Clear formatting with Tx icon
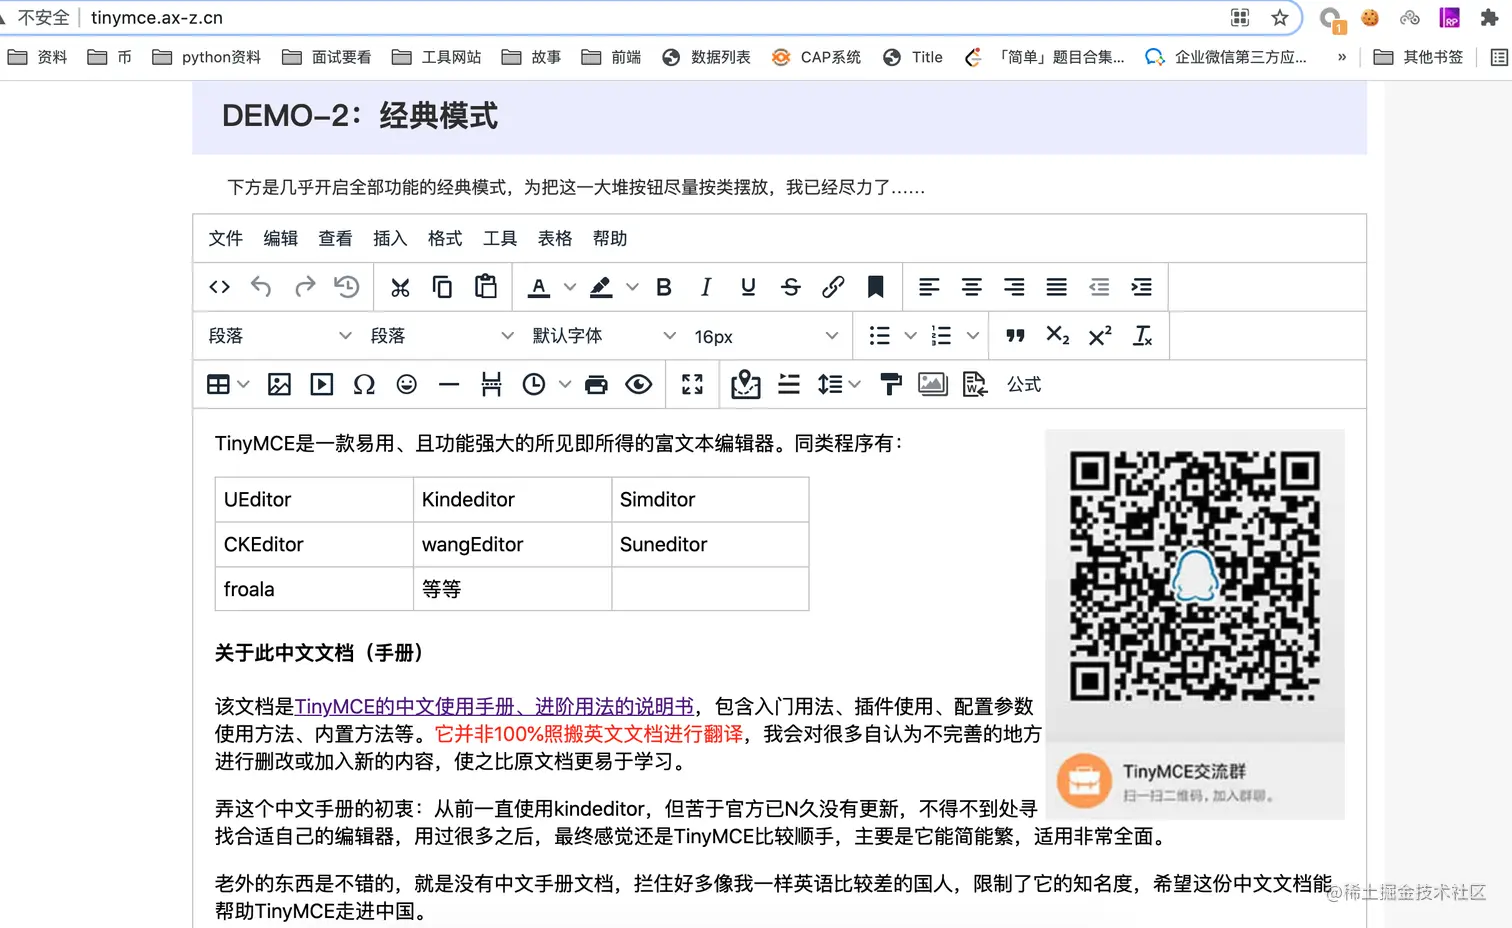Viewport: 1512px width, 928px height. pos(1142,336)
